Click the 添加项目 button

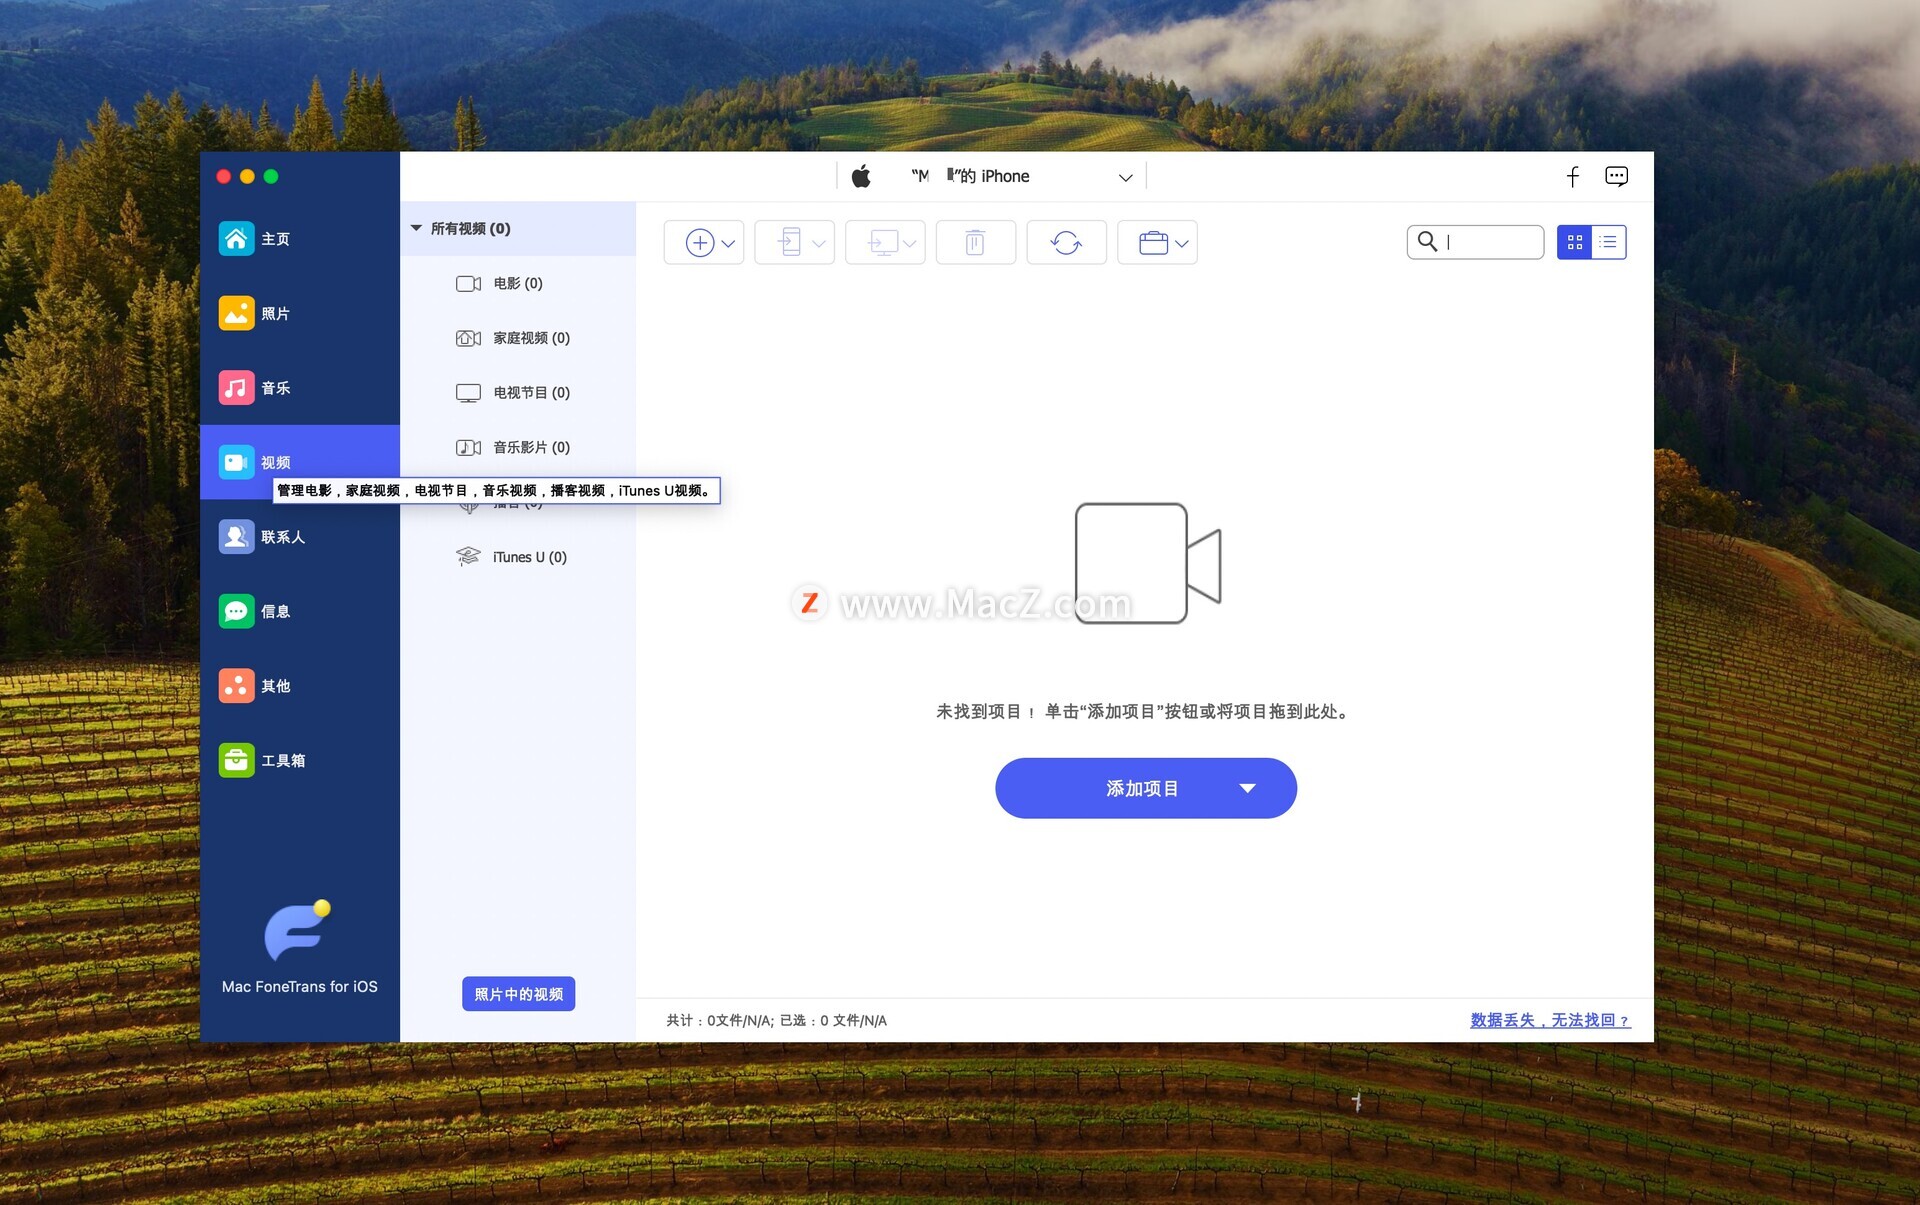coord(1146,788)
